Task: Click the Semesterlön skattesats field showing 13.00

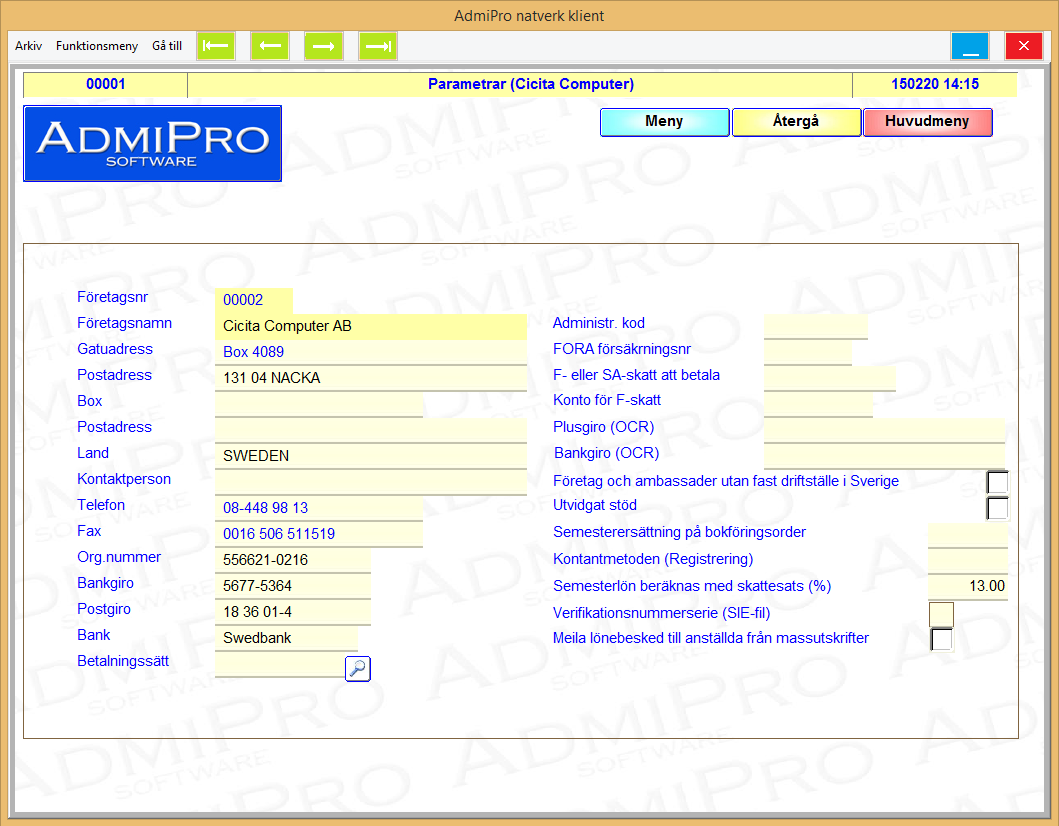Action: tap(967, 587)
